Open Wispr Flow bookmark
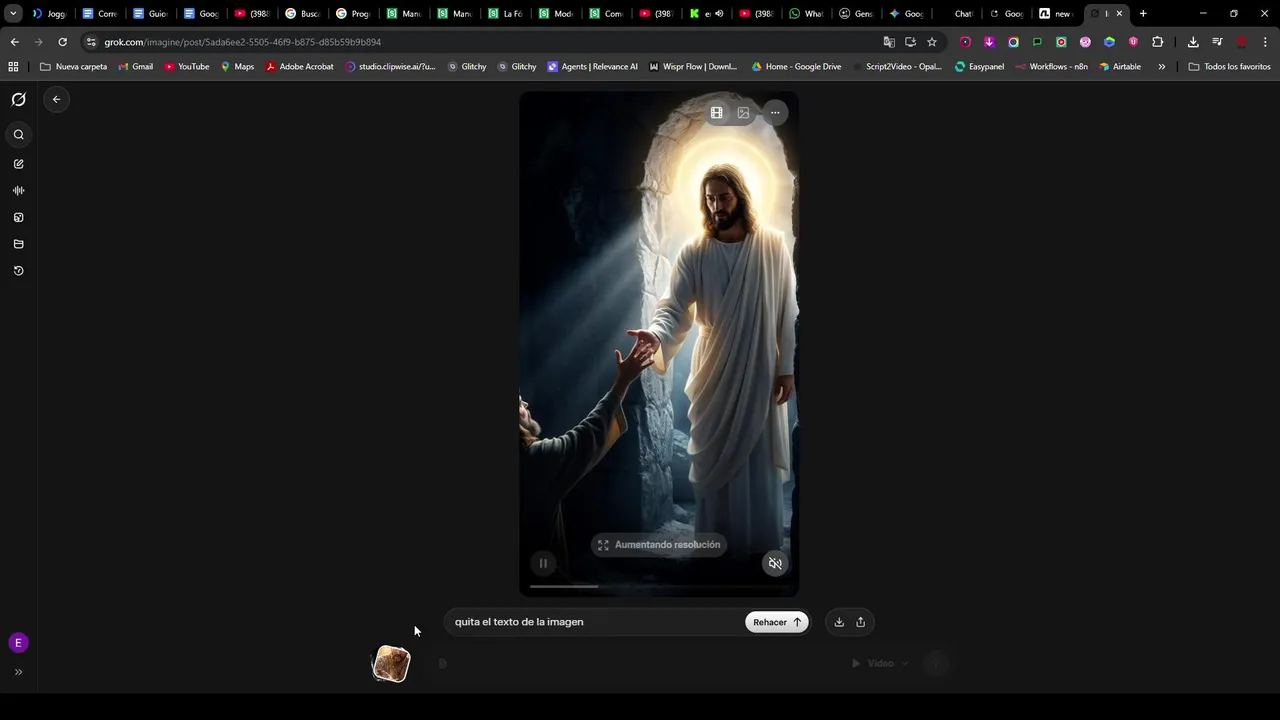1280x720 pixels. point(693,67)
